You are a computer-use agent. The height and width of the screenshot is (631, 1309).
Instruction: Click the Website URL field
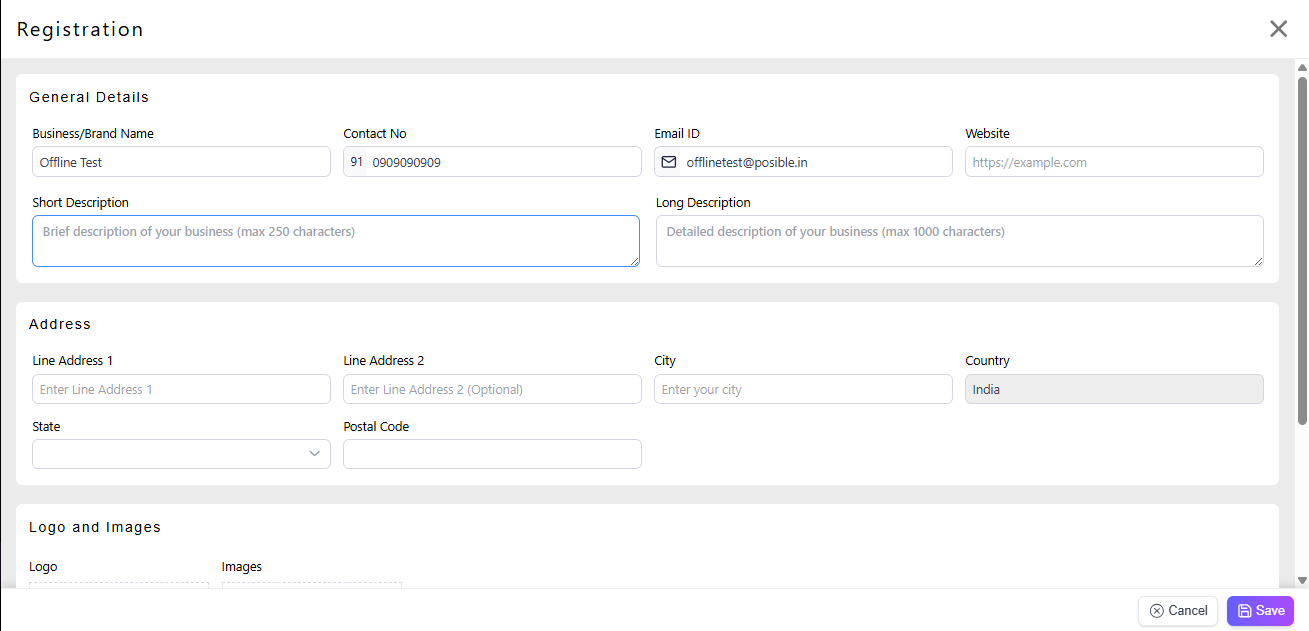[x=1114, y=162]
